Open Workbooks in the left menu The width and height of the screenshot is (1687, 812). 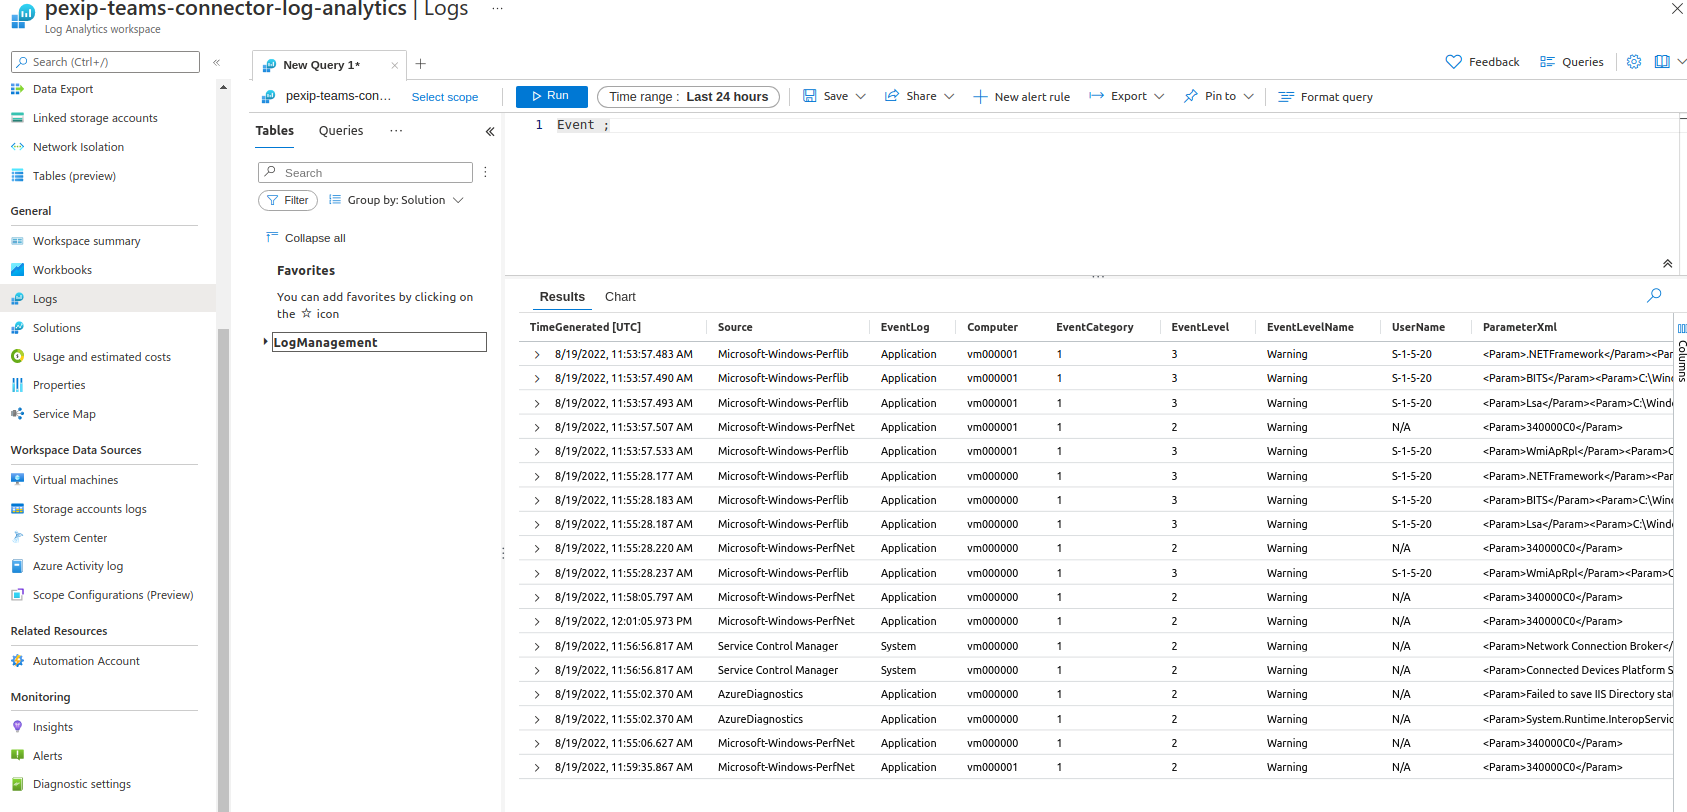[x=62, y=270]
